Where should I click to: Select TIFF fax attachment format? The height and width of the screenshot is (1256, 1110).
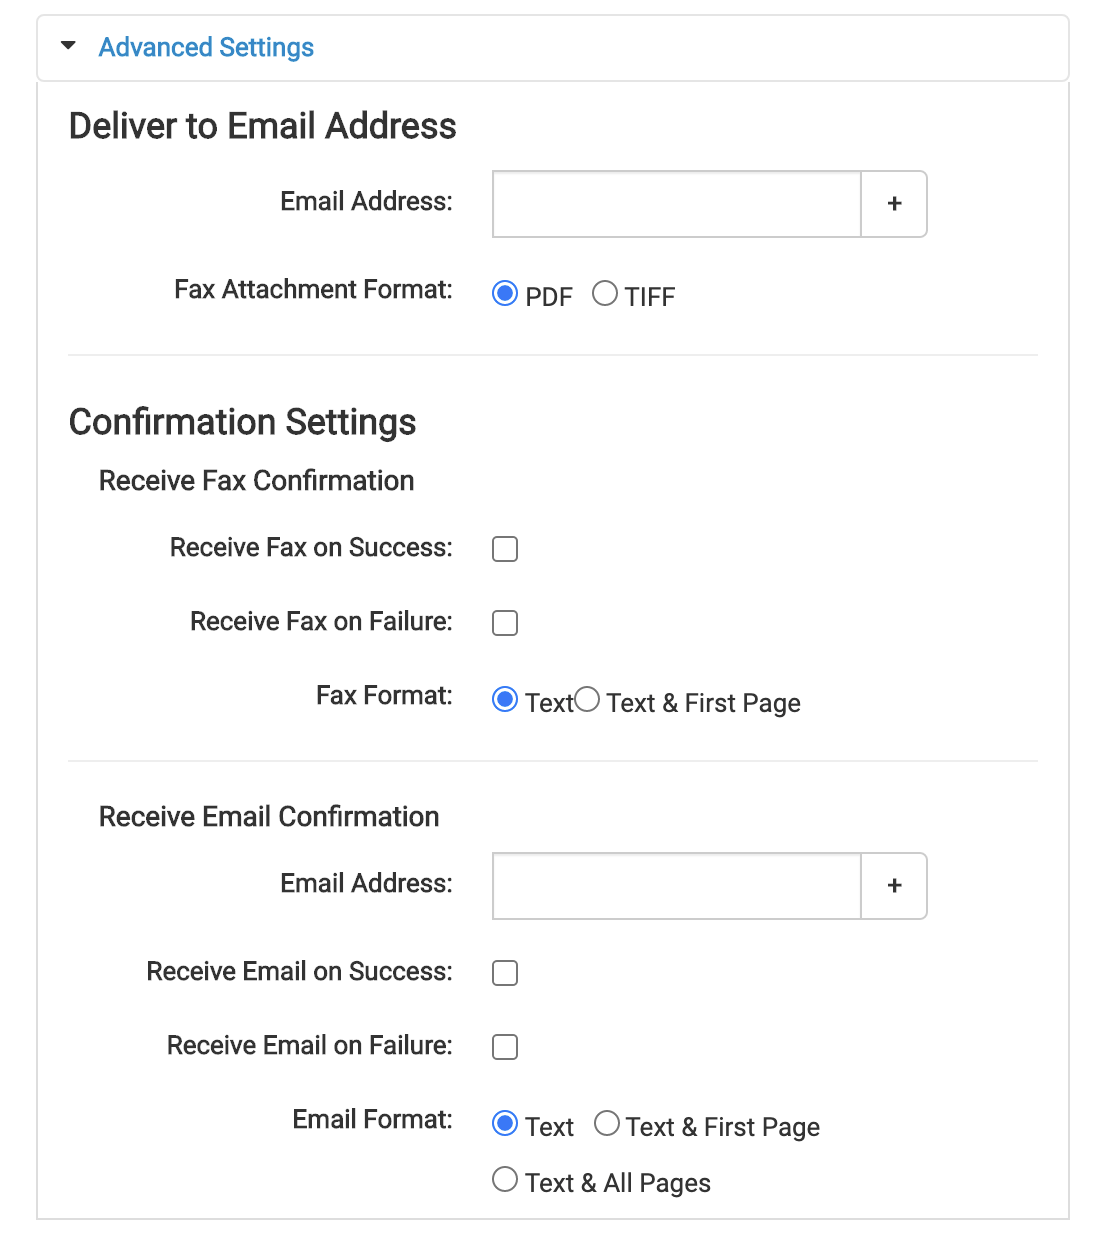pos(605,294)
